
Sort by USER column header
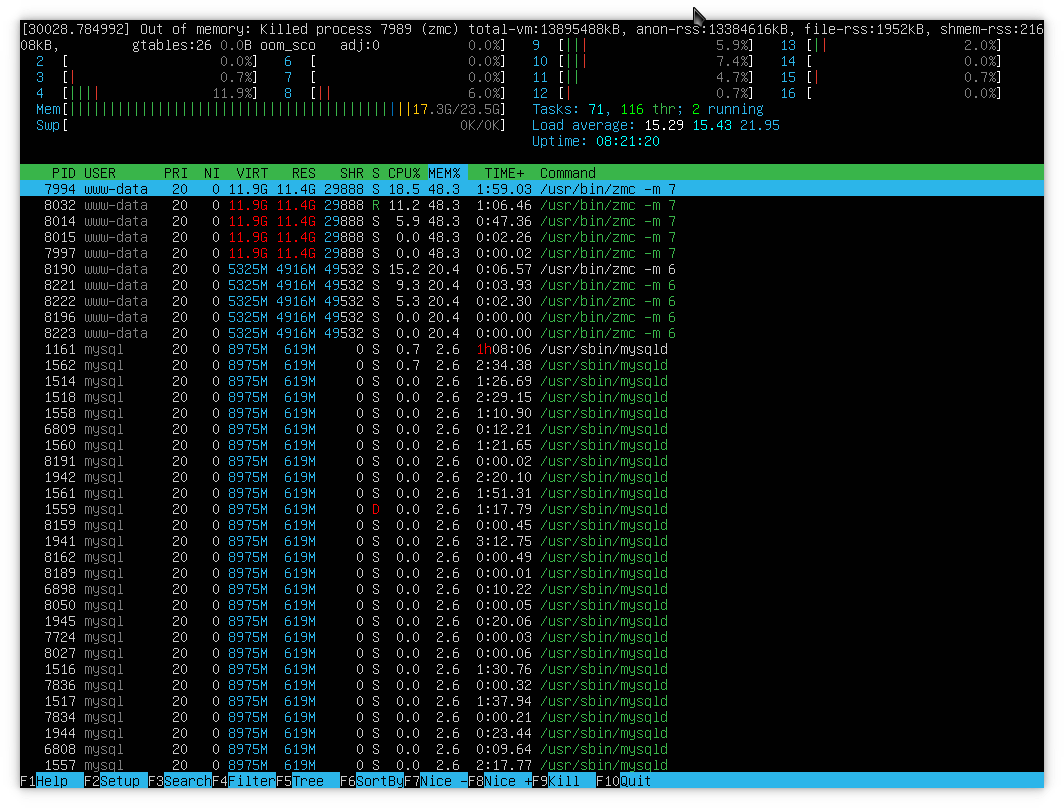[x=100, y=173]
